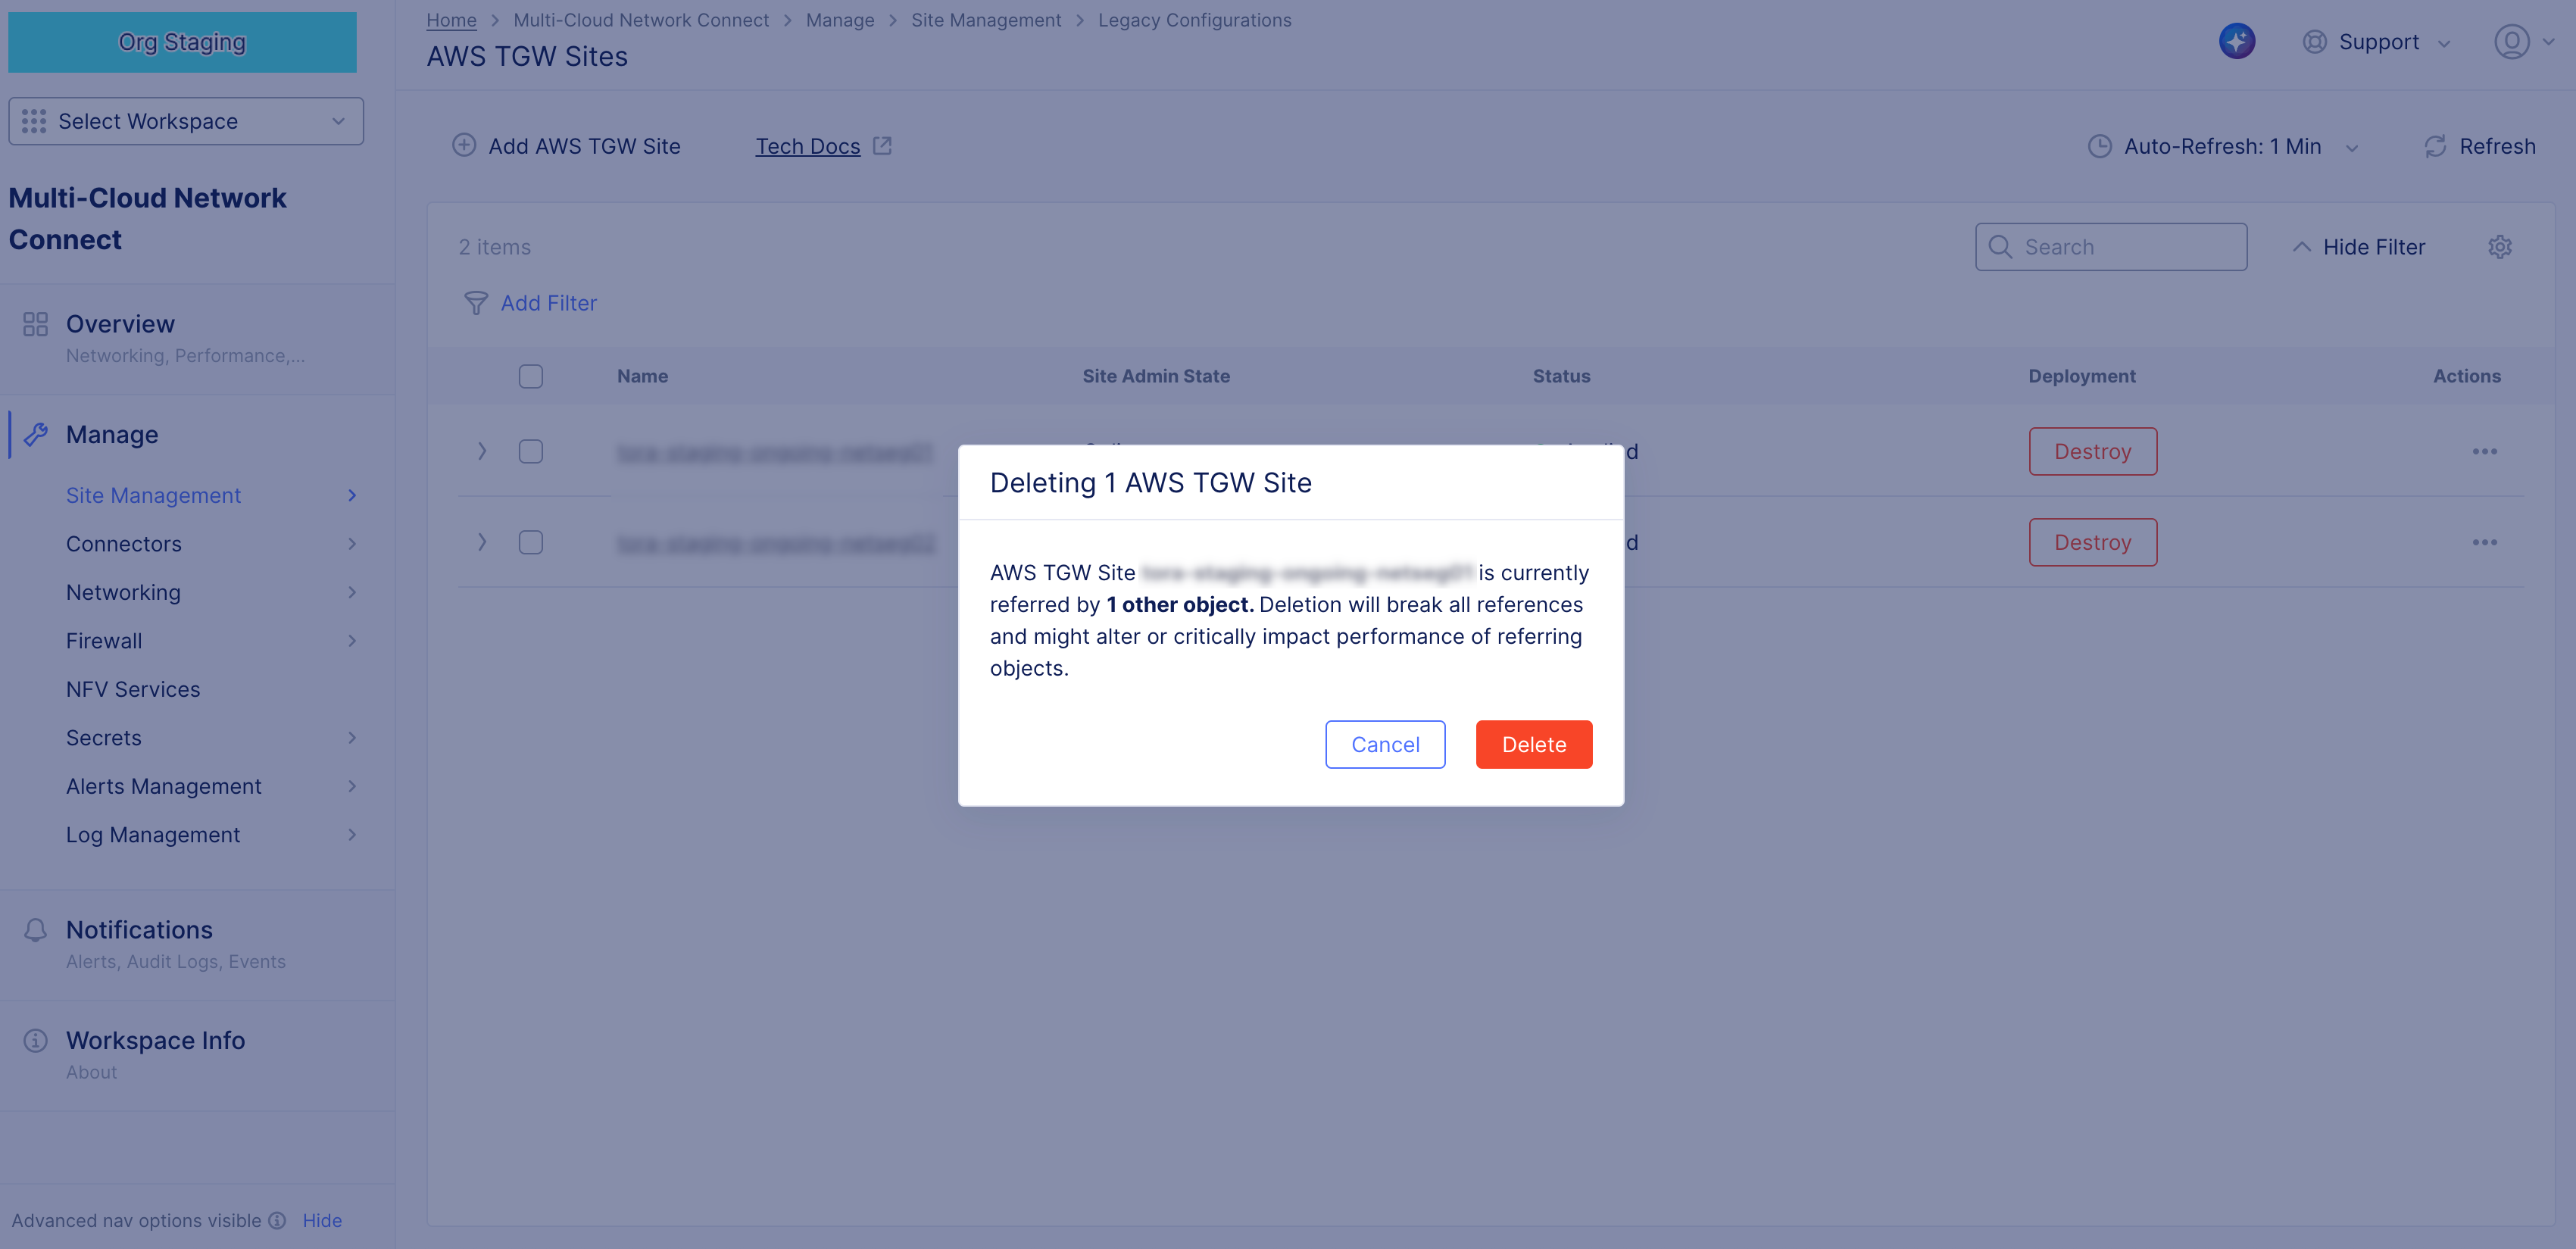
Task: Click the Refresh icon
Action: (x=2437, y=146)
